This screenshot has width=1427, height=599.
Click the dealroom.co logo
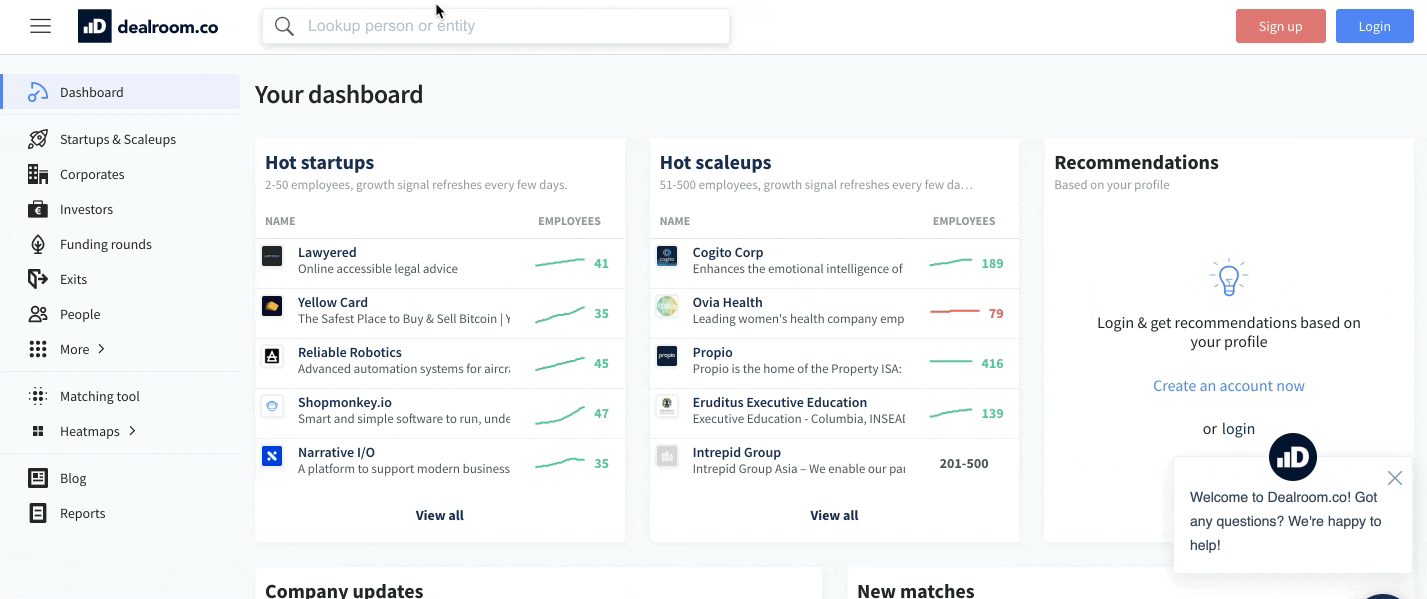point(148,26)
